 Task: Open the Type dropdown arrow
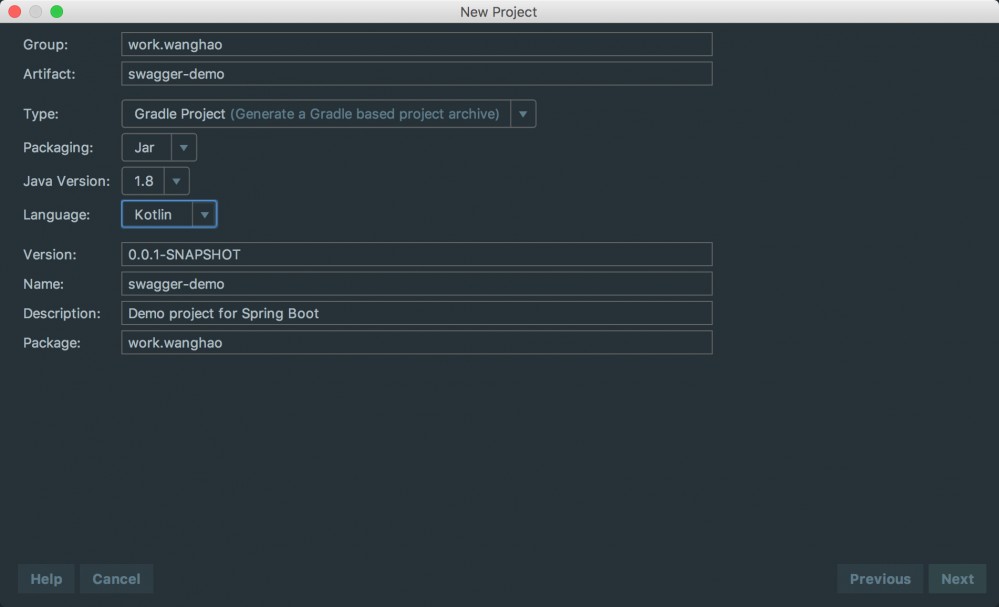point(522,113)
